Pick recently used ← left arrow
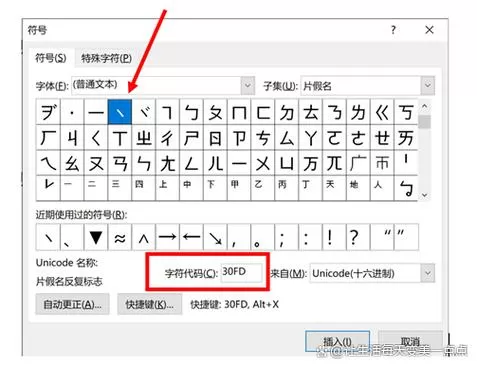The width and height of the screenshot is (477, 368). pos(191,237)
